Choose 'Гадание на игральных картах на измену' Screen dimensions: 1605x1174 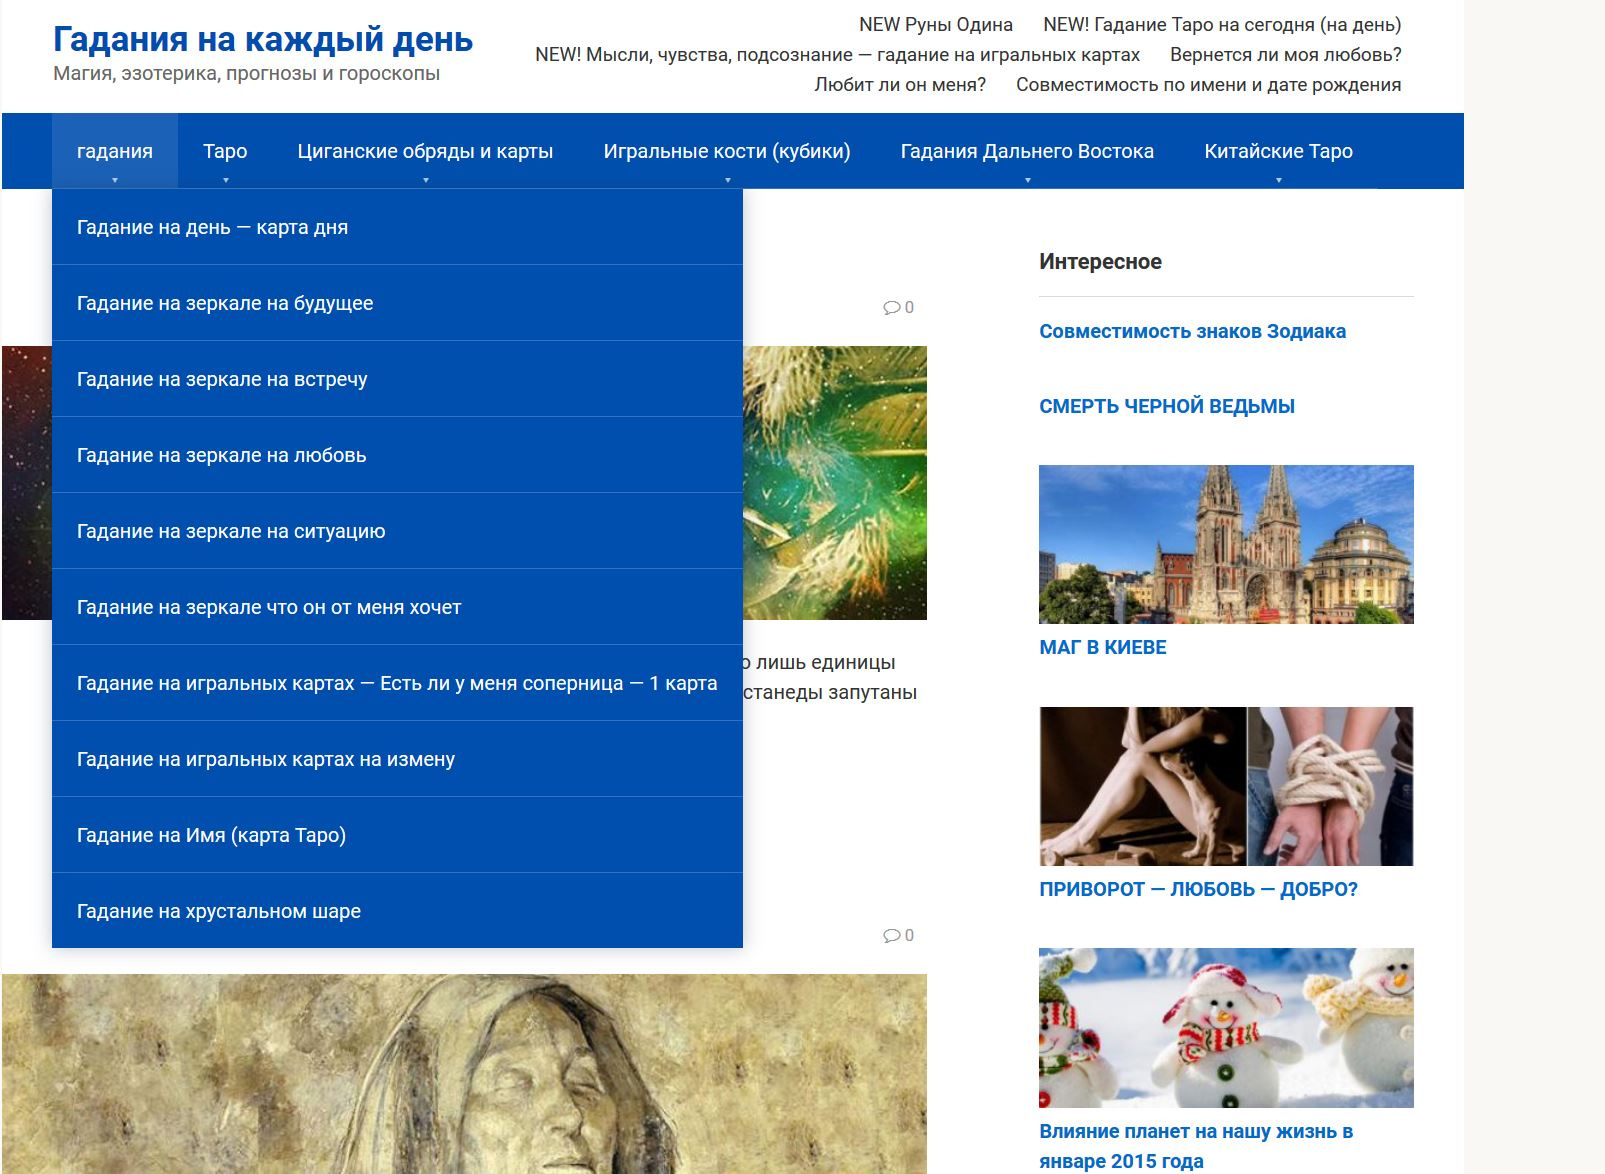click(397, 759)
